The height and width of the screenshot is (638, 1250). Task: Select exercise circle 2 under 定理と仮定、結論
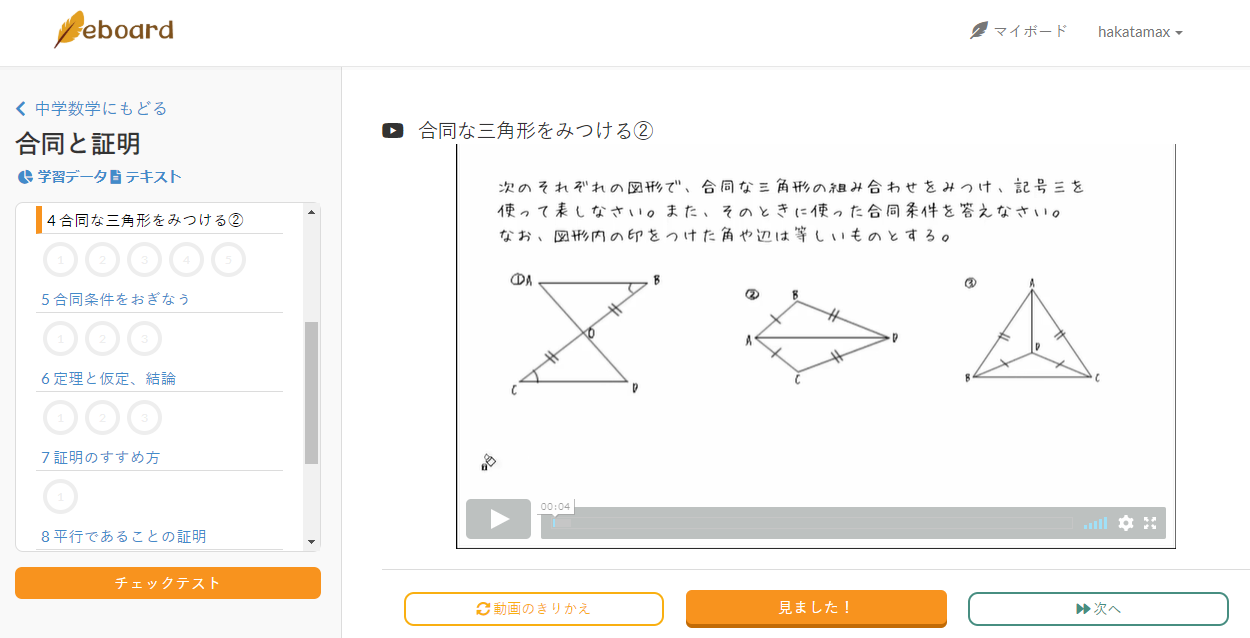102,417
